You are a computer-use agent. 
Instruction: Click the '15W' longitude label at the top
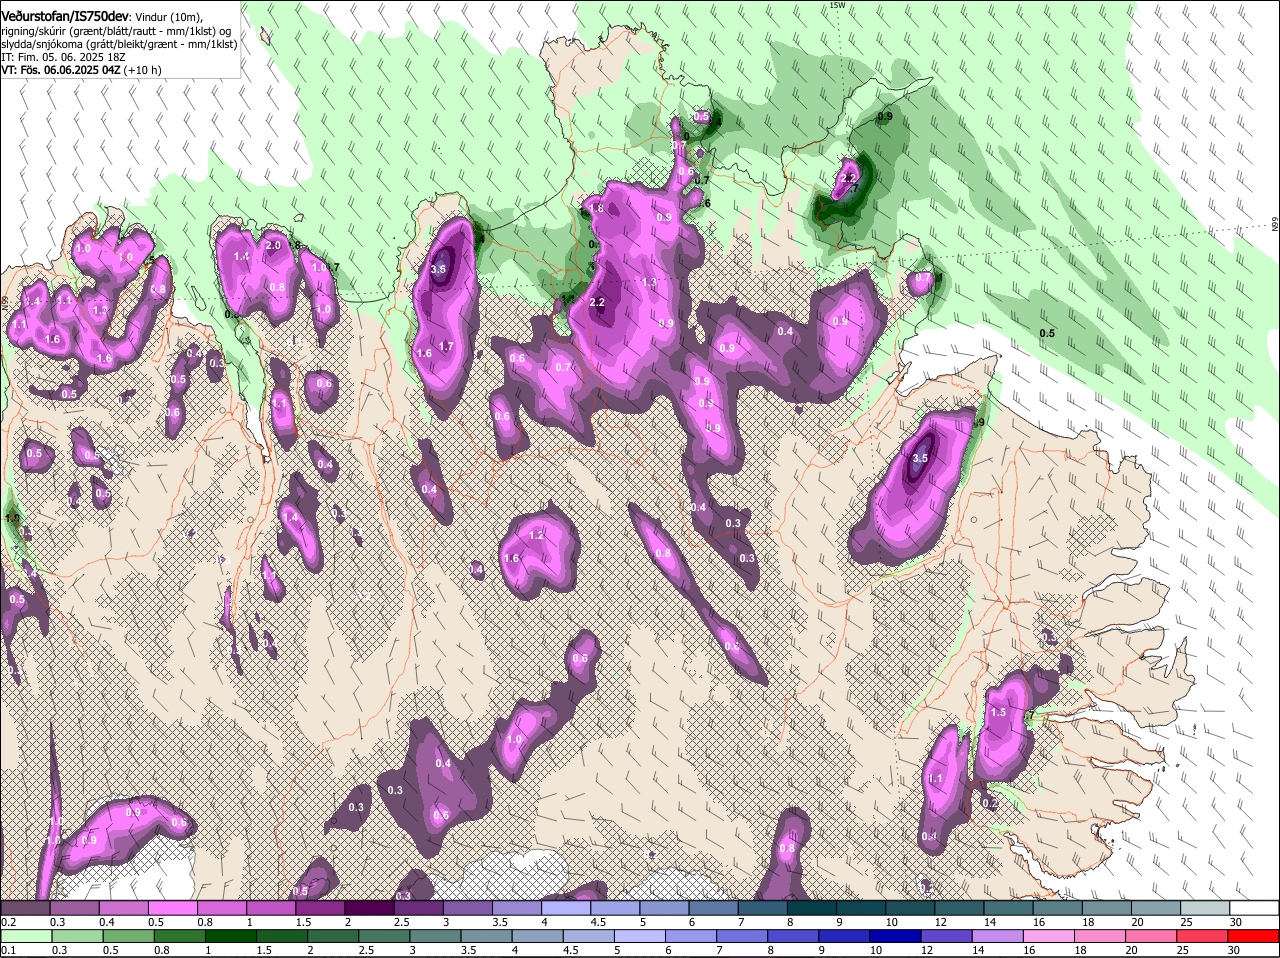(837, 5)
